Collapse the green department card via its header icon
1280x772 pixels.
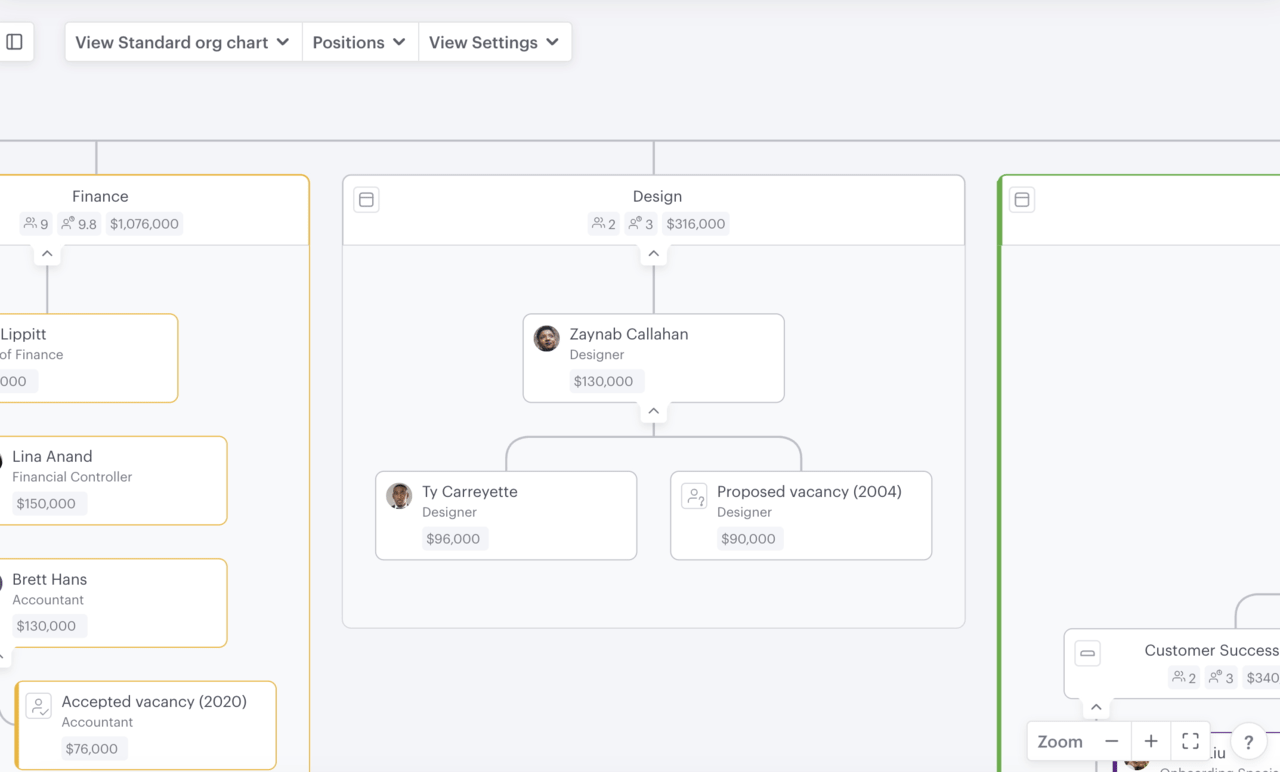click(x=1021, y=199)
